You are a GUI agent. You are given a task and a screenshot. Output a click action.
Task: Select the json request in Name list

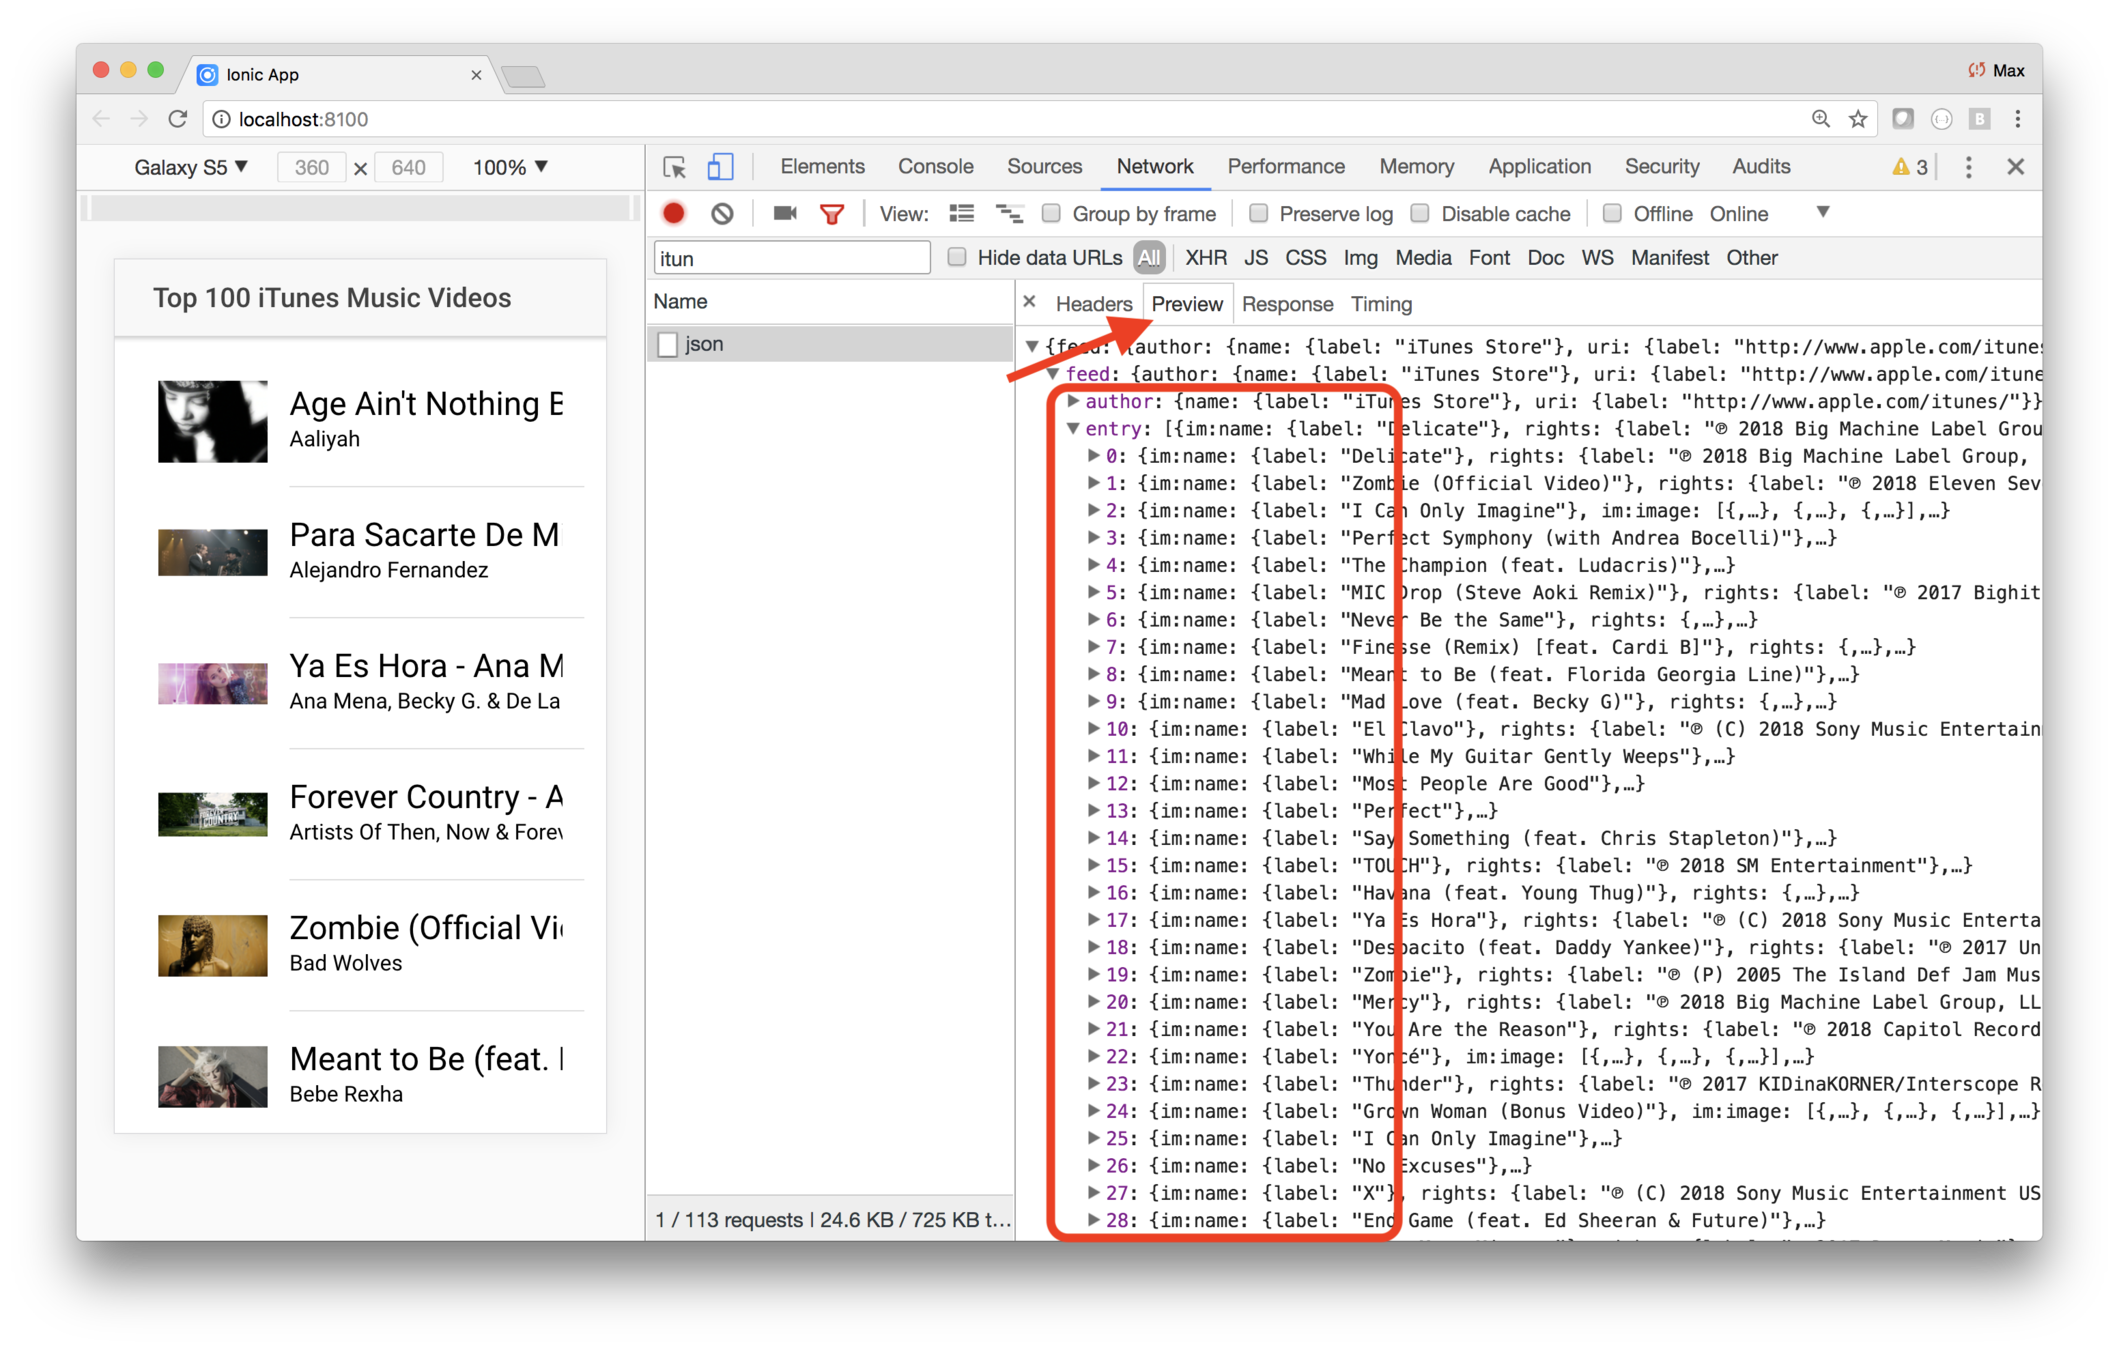(x=704, y=344)
